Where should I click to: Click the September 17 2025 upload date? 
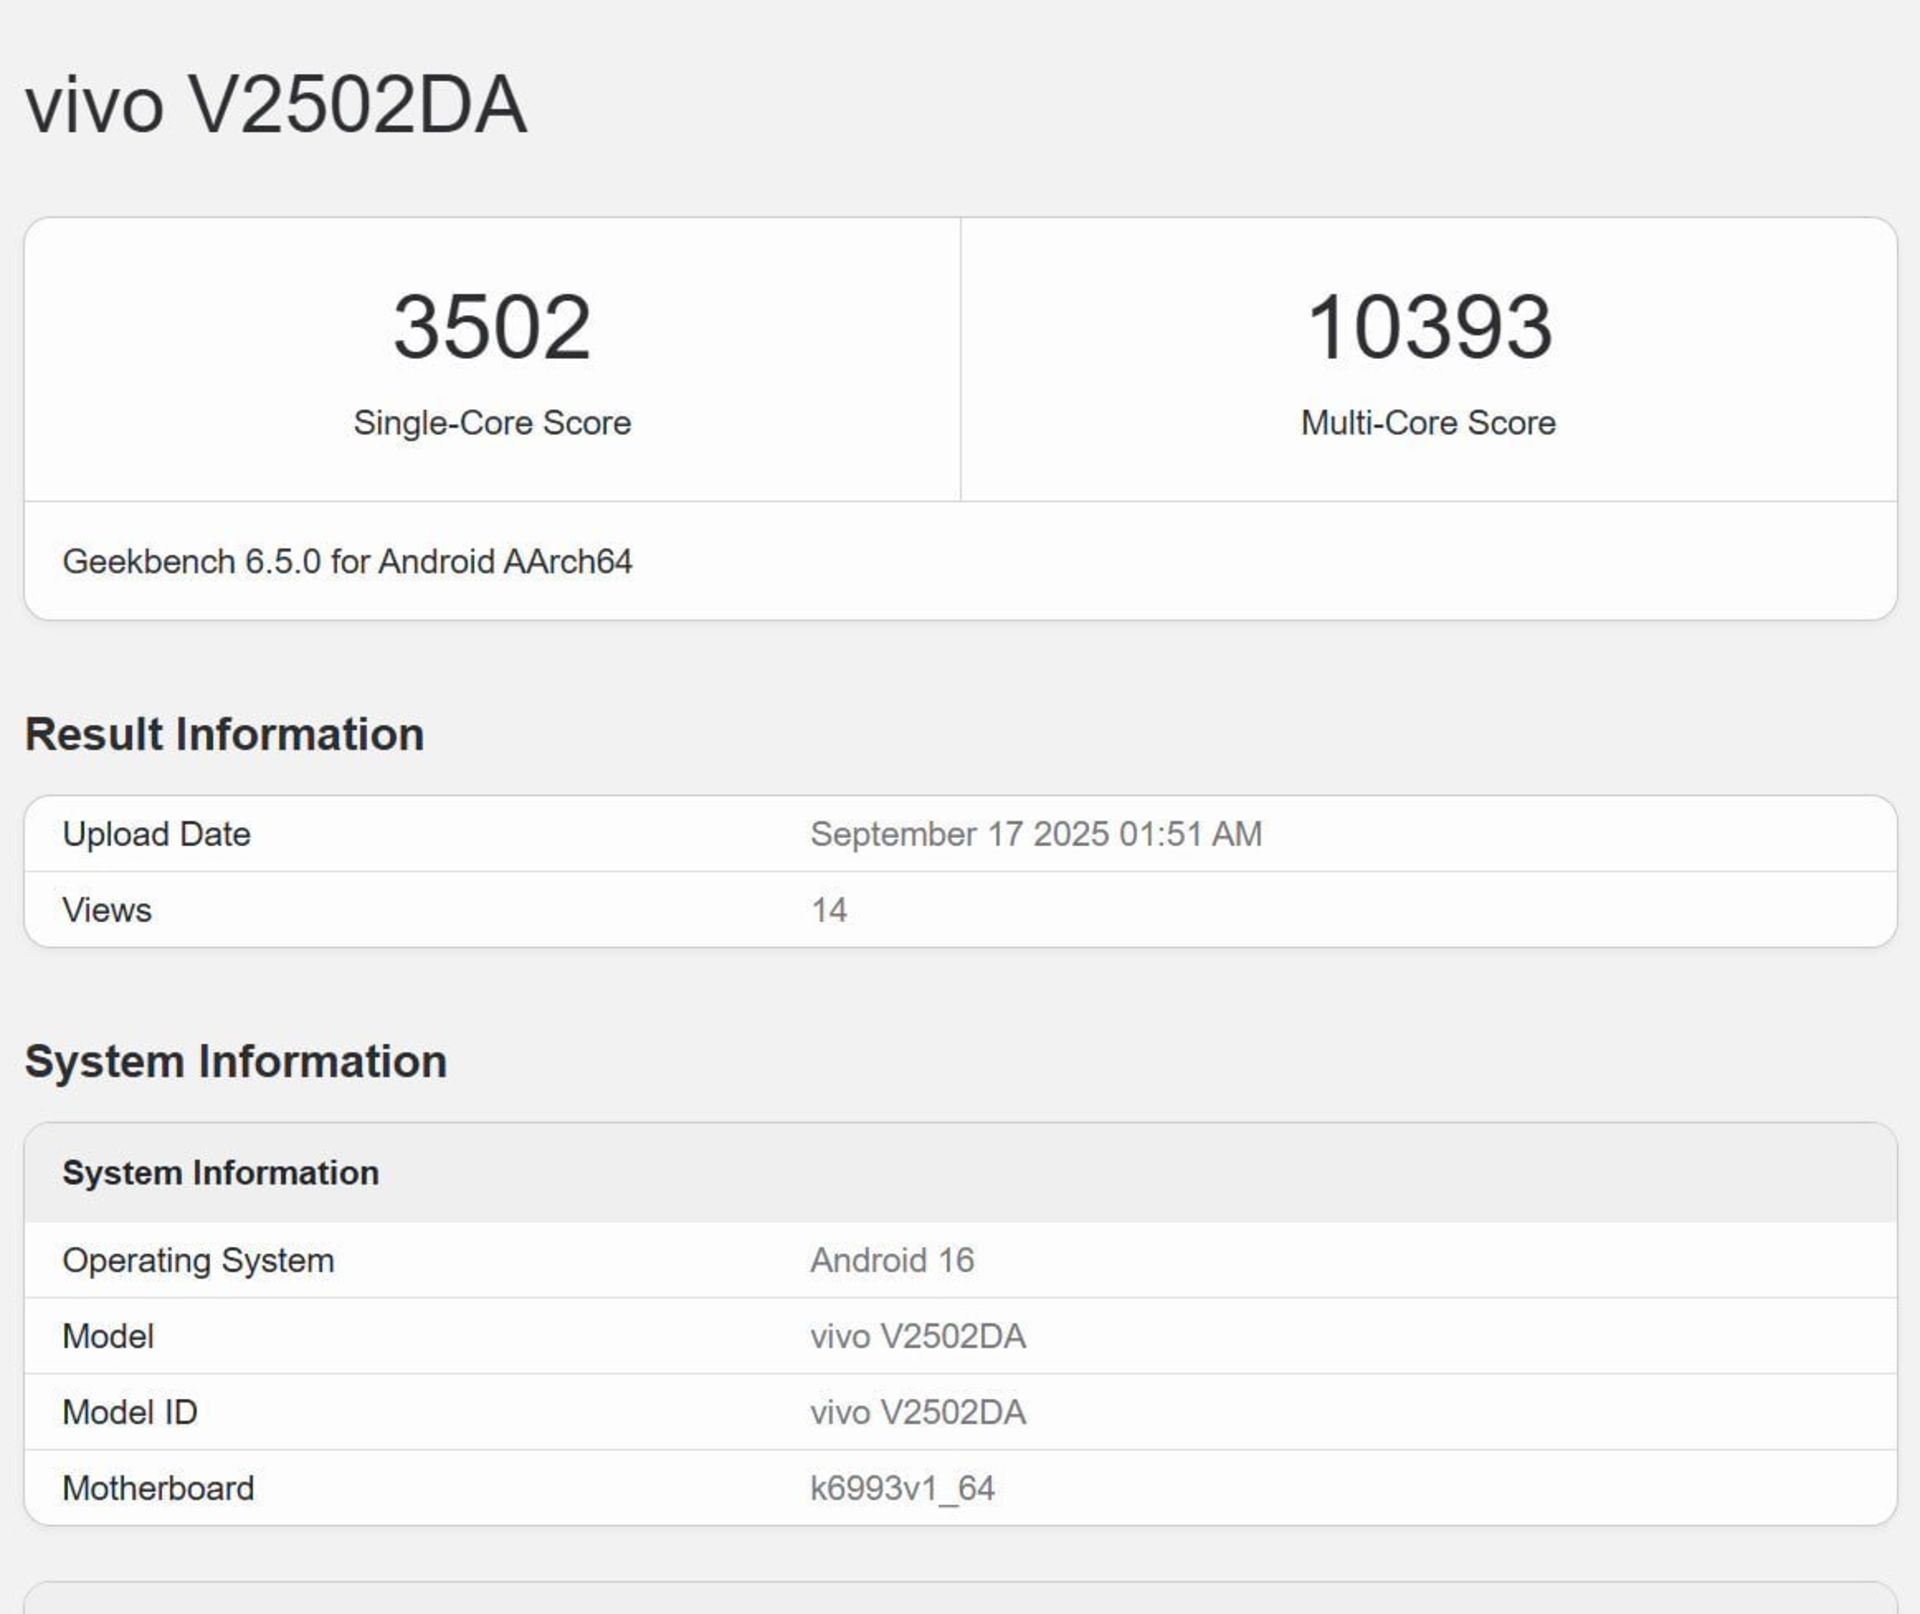[1035, 834]
